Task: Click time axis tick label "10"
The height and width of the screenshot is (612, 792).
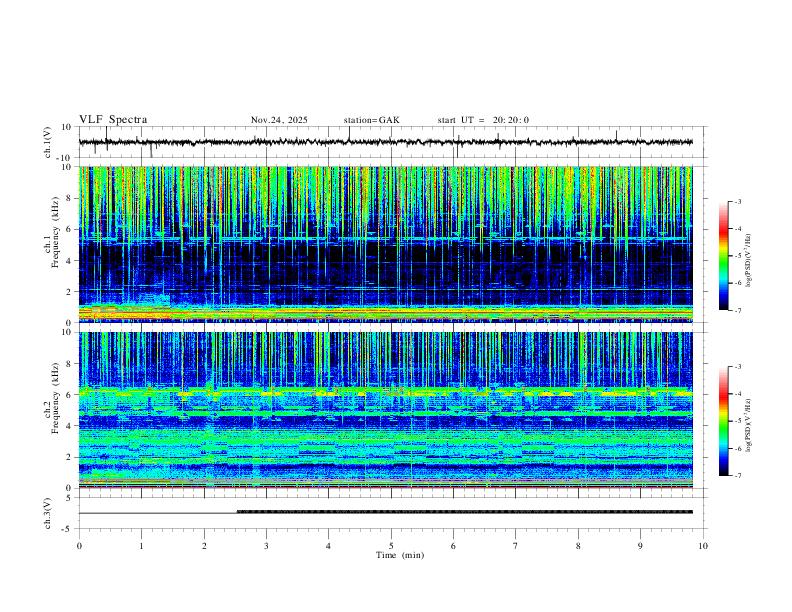Action: click(703, 546)
